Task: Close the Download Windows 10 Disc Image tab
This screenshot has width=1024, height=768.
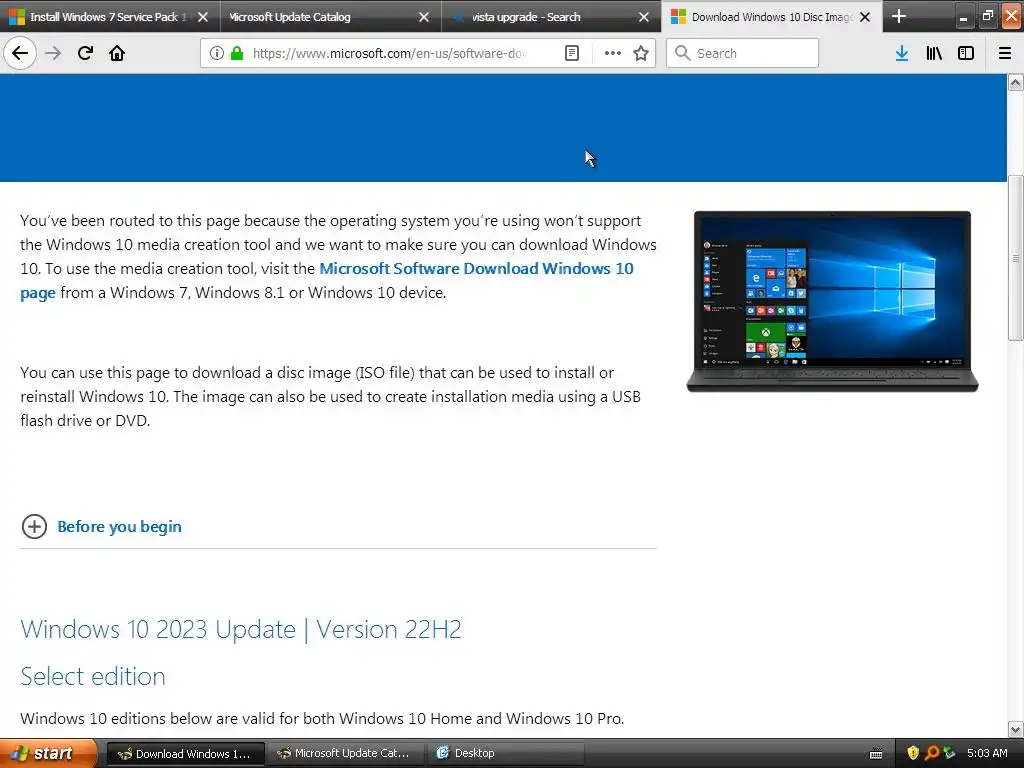Action: [865, 17]
